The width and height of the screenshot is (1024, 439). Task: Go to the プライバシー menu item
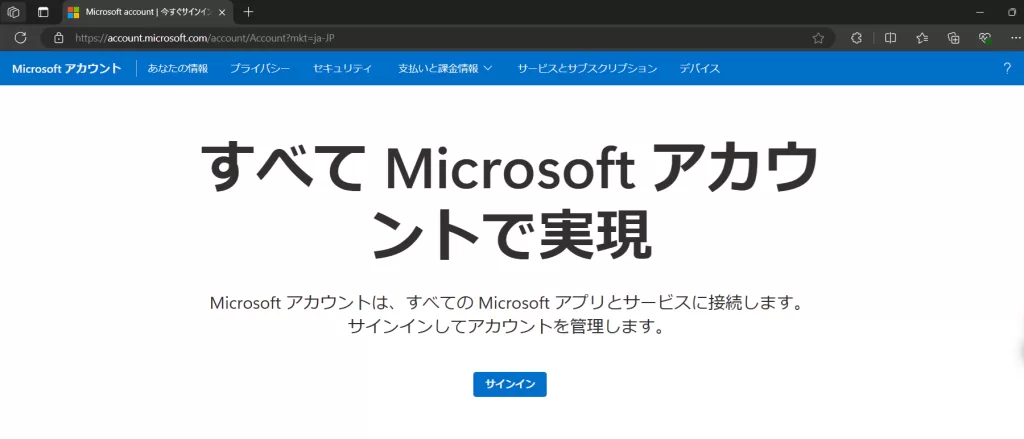(260, 68)
